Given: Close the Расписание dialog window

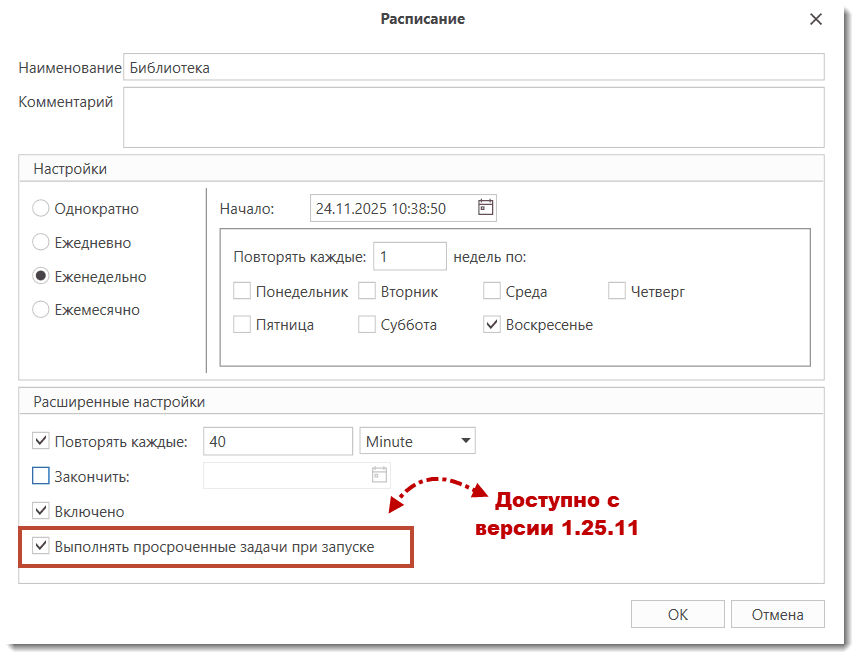Looking at the screenshot, I should 816,19.
